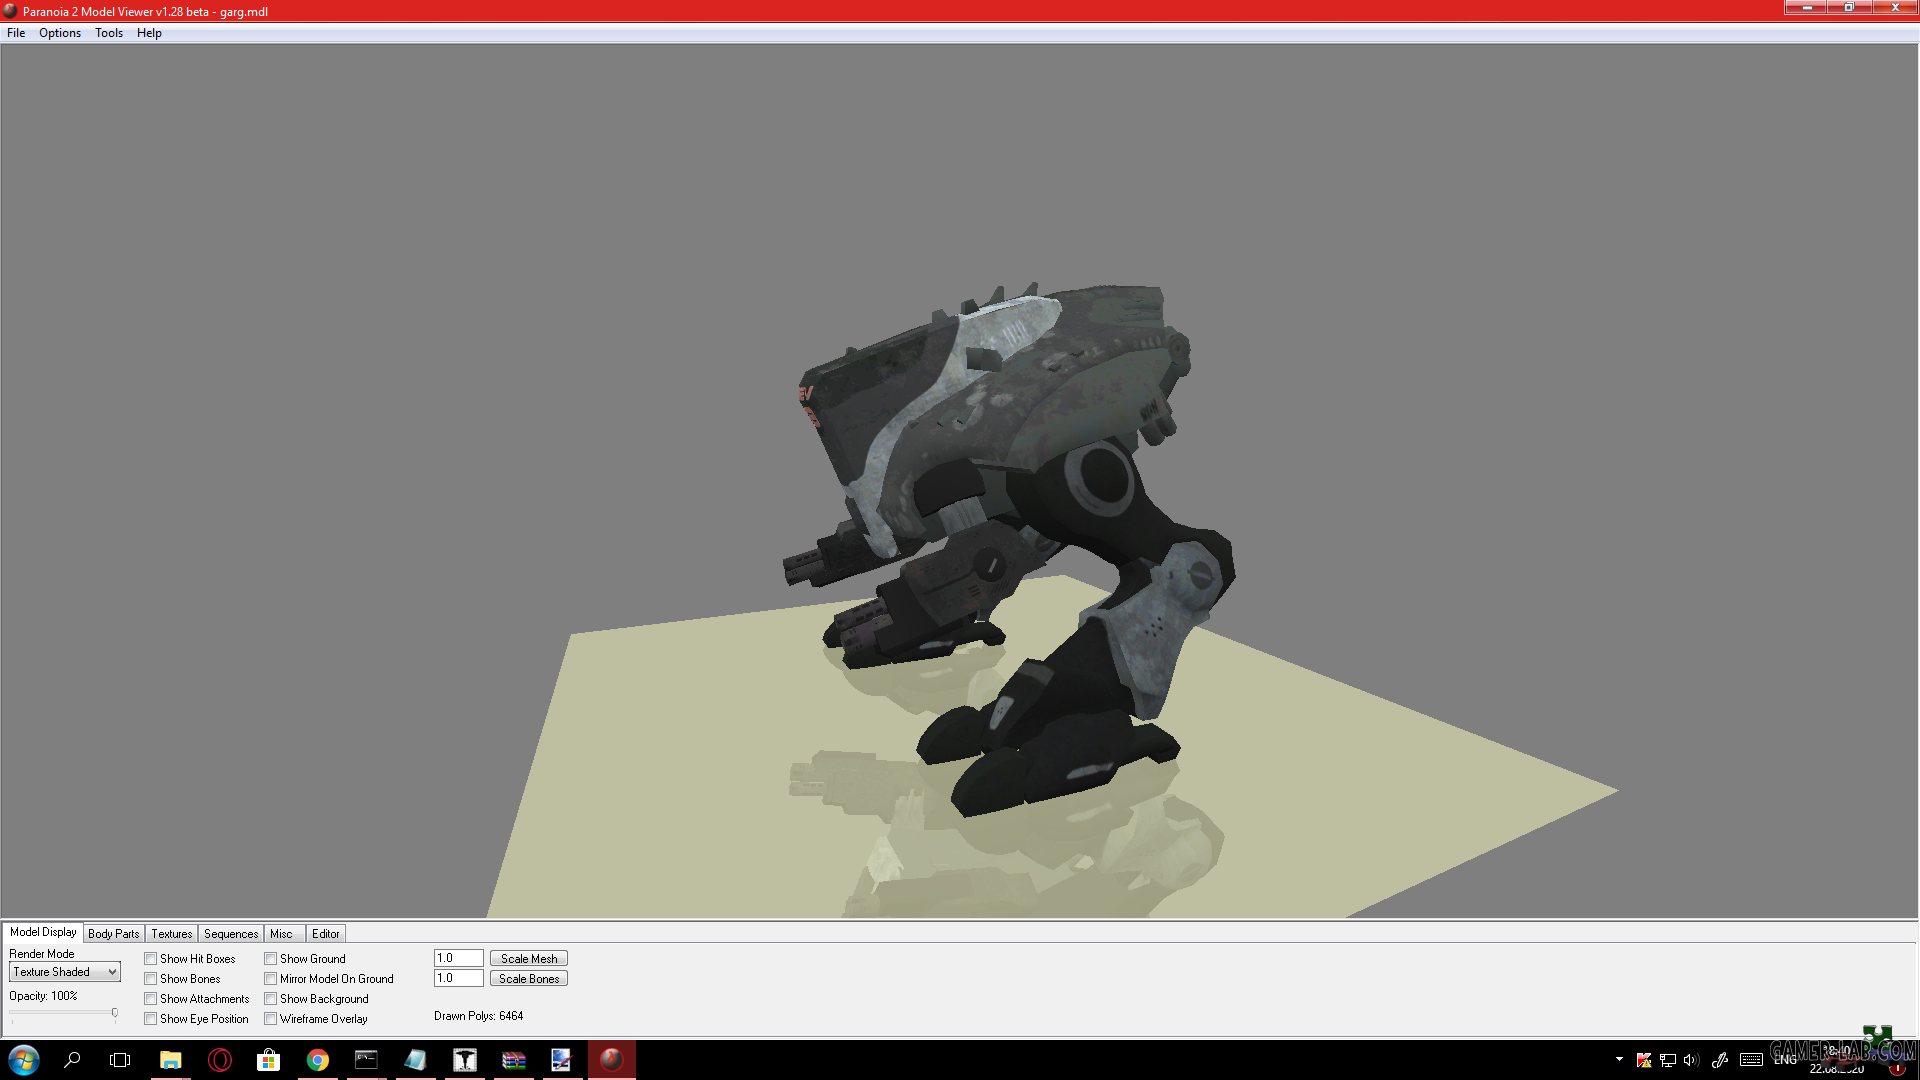Image resolution: width=1920 pixels, height=1080 pixels.
Task: Enable Show Bones checkbox
Action: (151, 979)
